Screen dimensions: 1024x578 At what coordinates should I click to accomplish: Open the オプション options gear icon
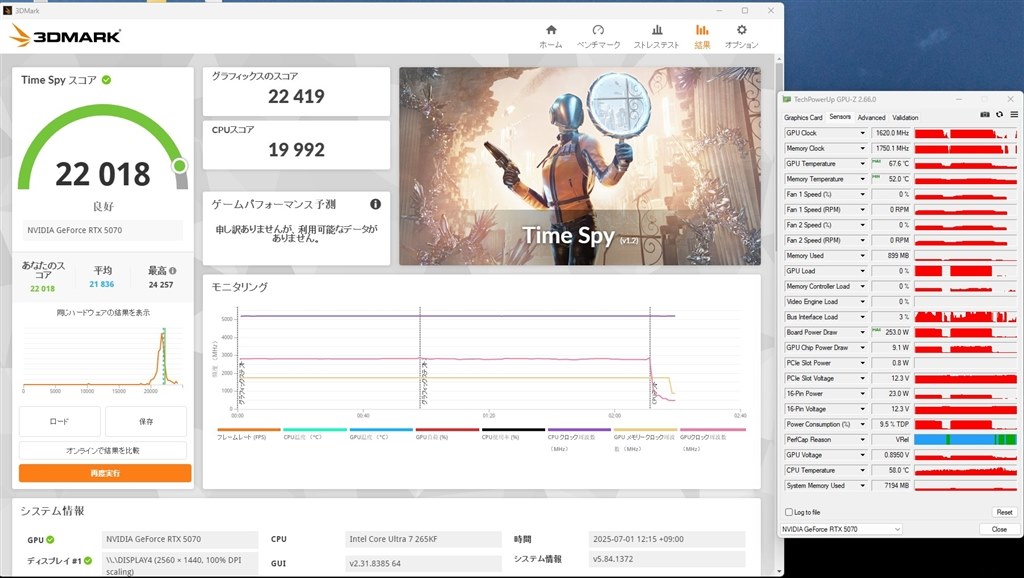coord(741,37)
